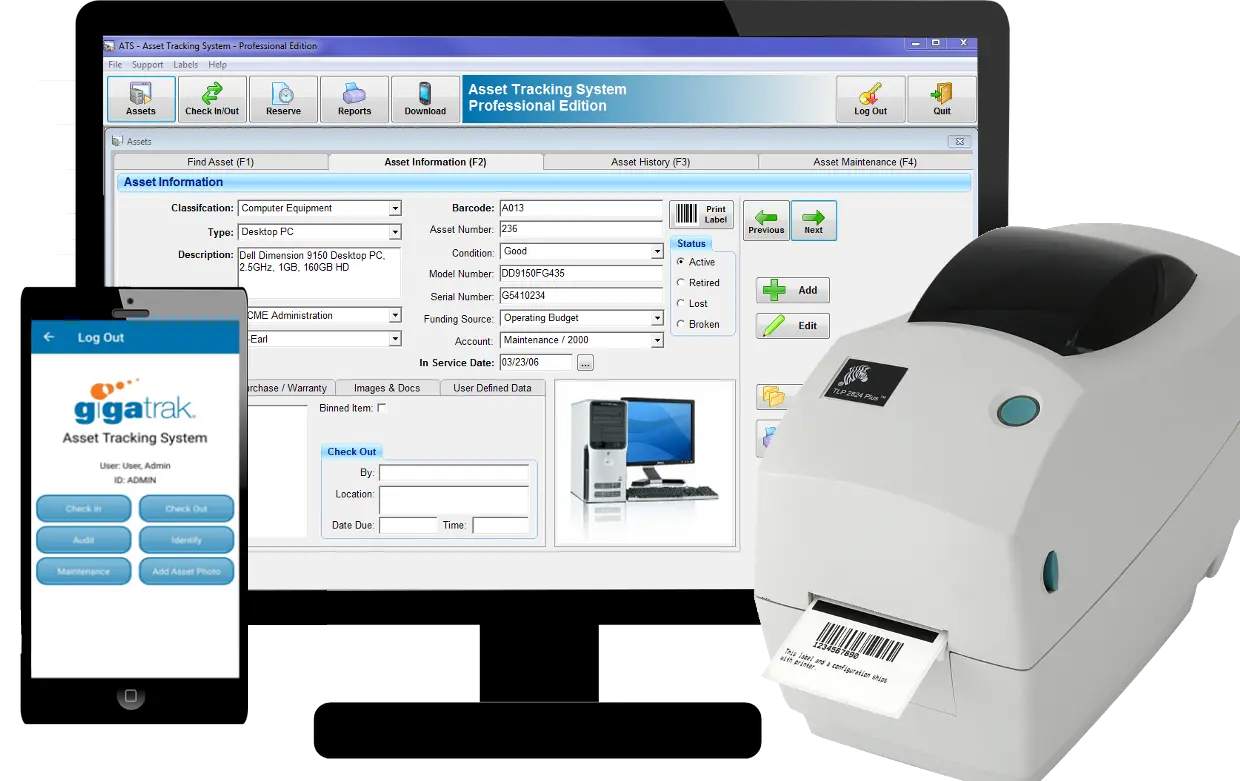
Task: Go to Next asset arrow
Action: tap(814, 220)
